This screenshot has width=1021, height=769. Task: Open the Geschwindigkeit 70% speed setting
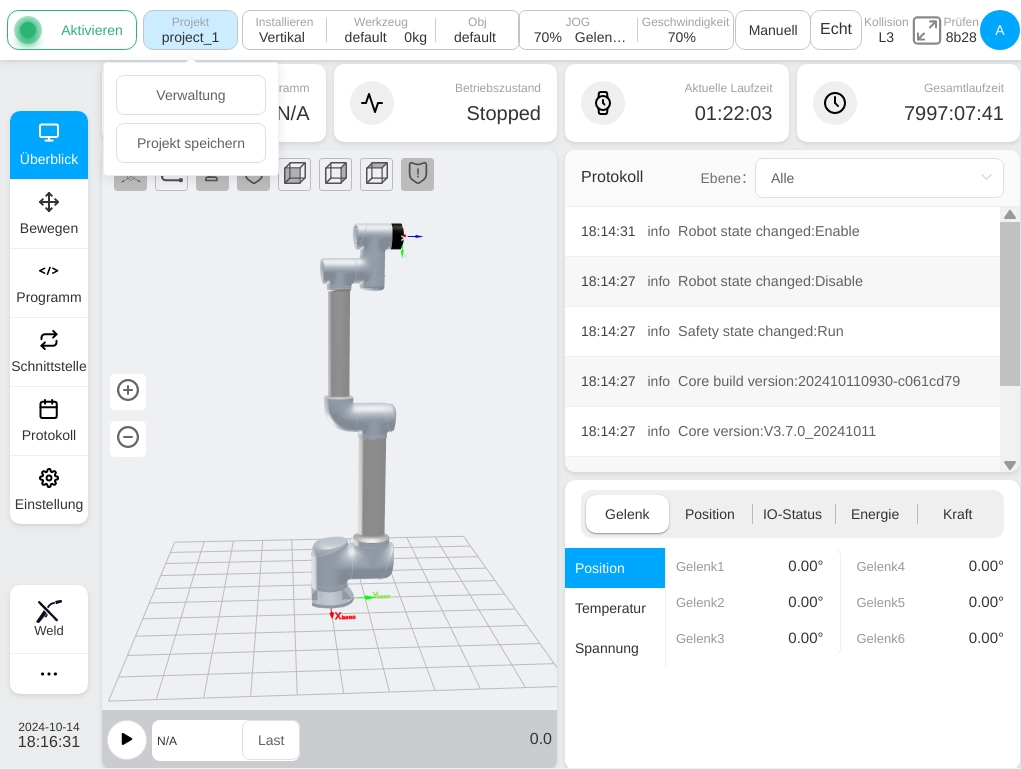pos(684,30)
